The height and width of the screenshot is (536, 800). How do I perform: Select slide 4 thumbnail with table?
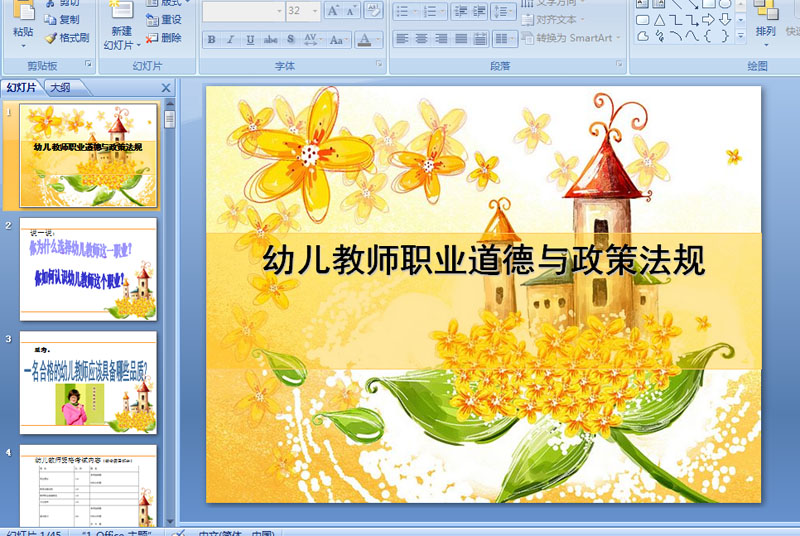pos(88,486)
